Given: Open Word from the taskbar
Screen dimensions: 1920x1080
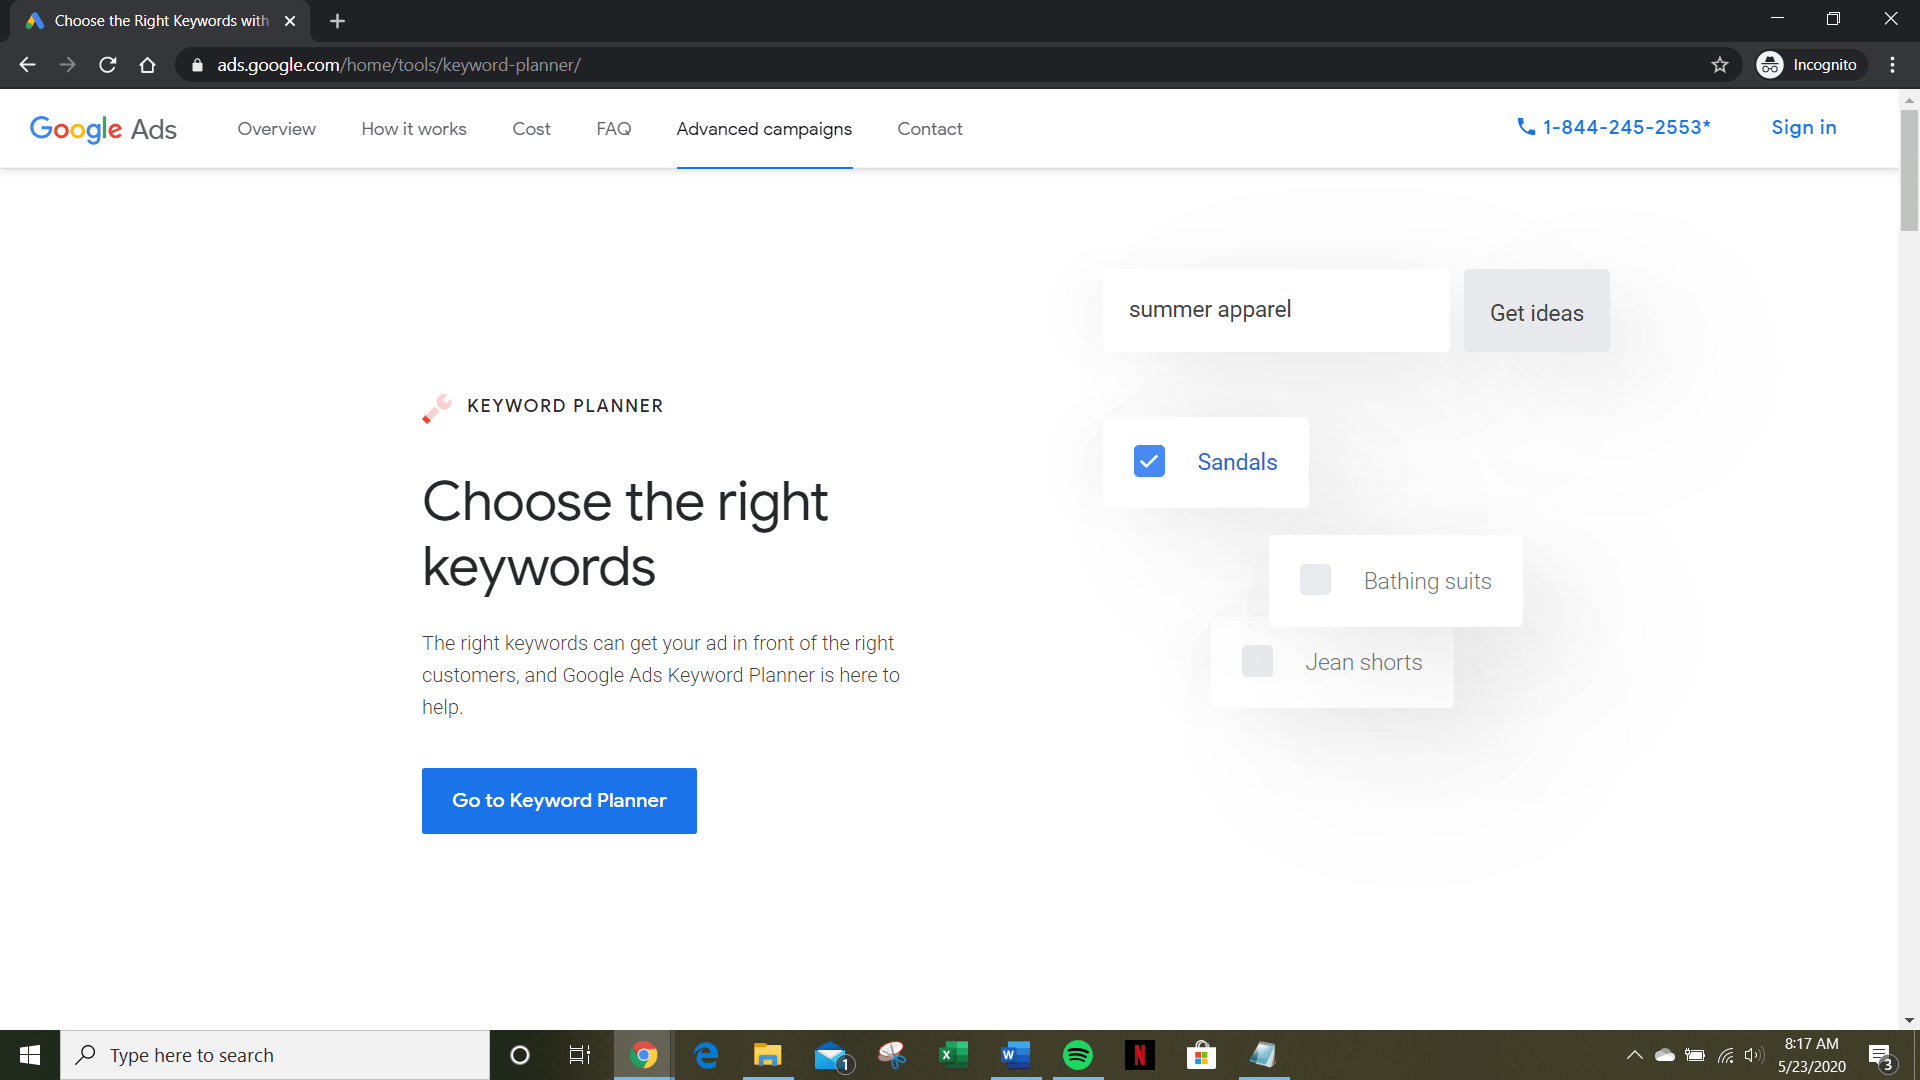Looking at the screenshot, I should 1015,1055.
